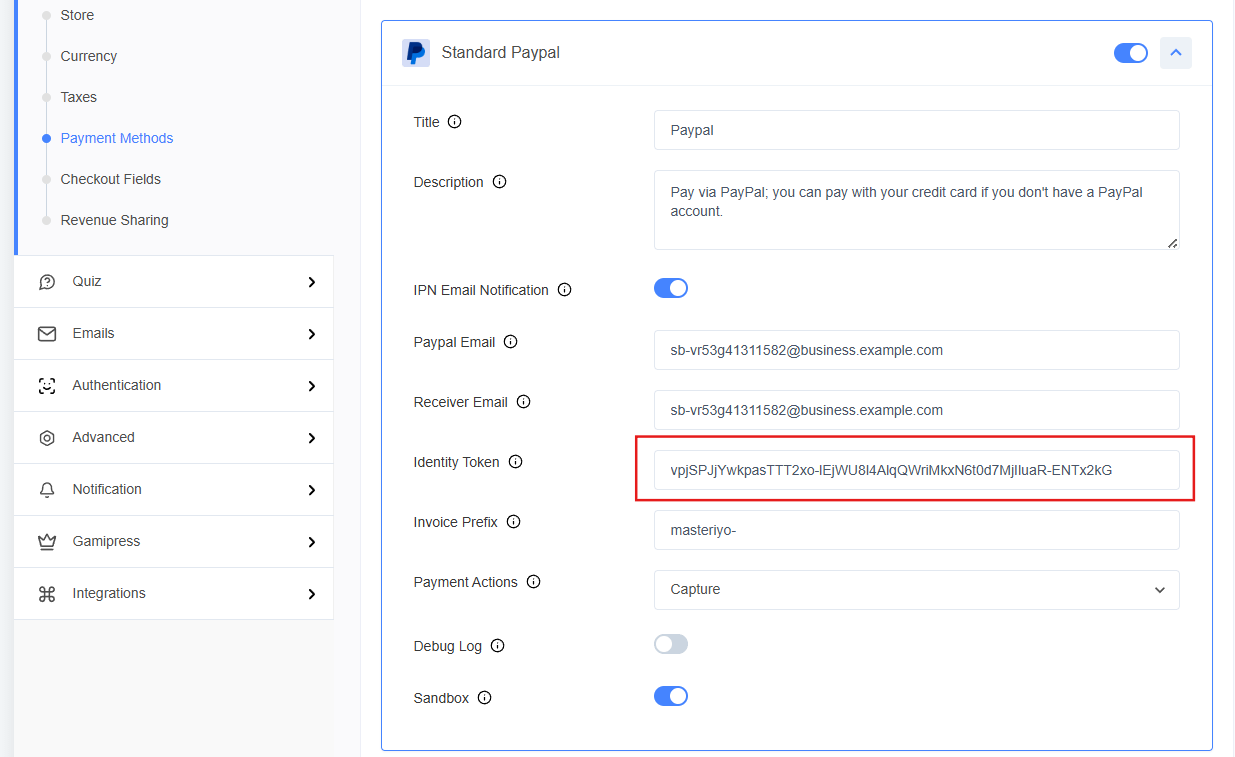
Task: Turn off IPN Email Notification switch
Action: 671,288
